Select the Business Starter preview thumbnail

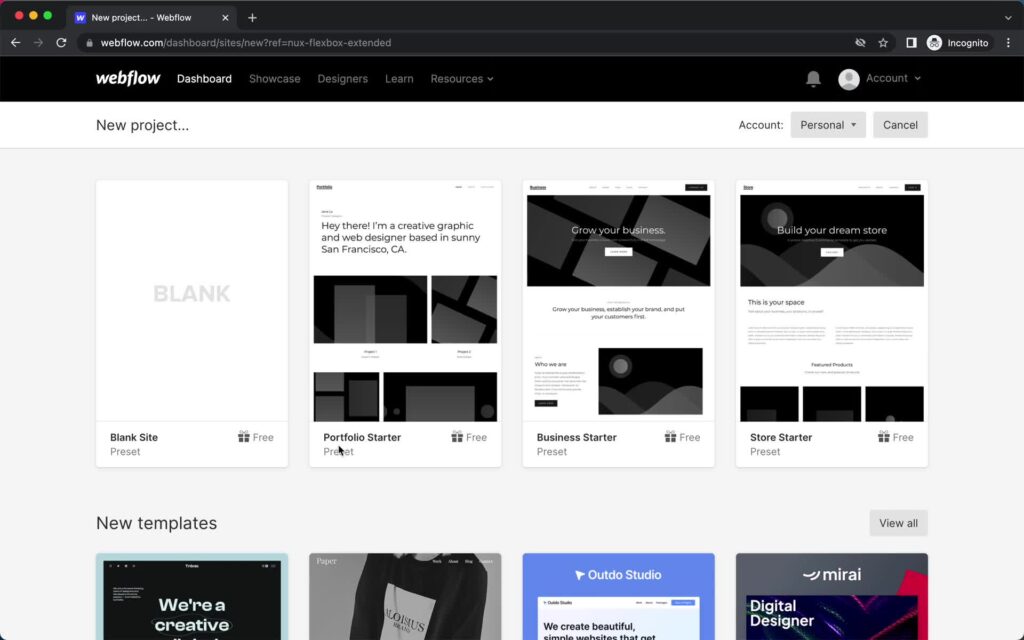(x=618, y=300)
